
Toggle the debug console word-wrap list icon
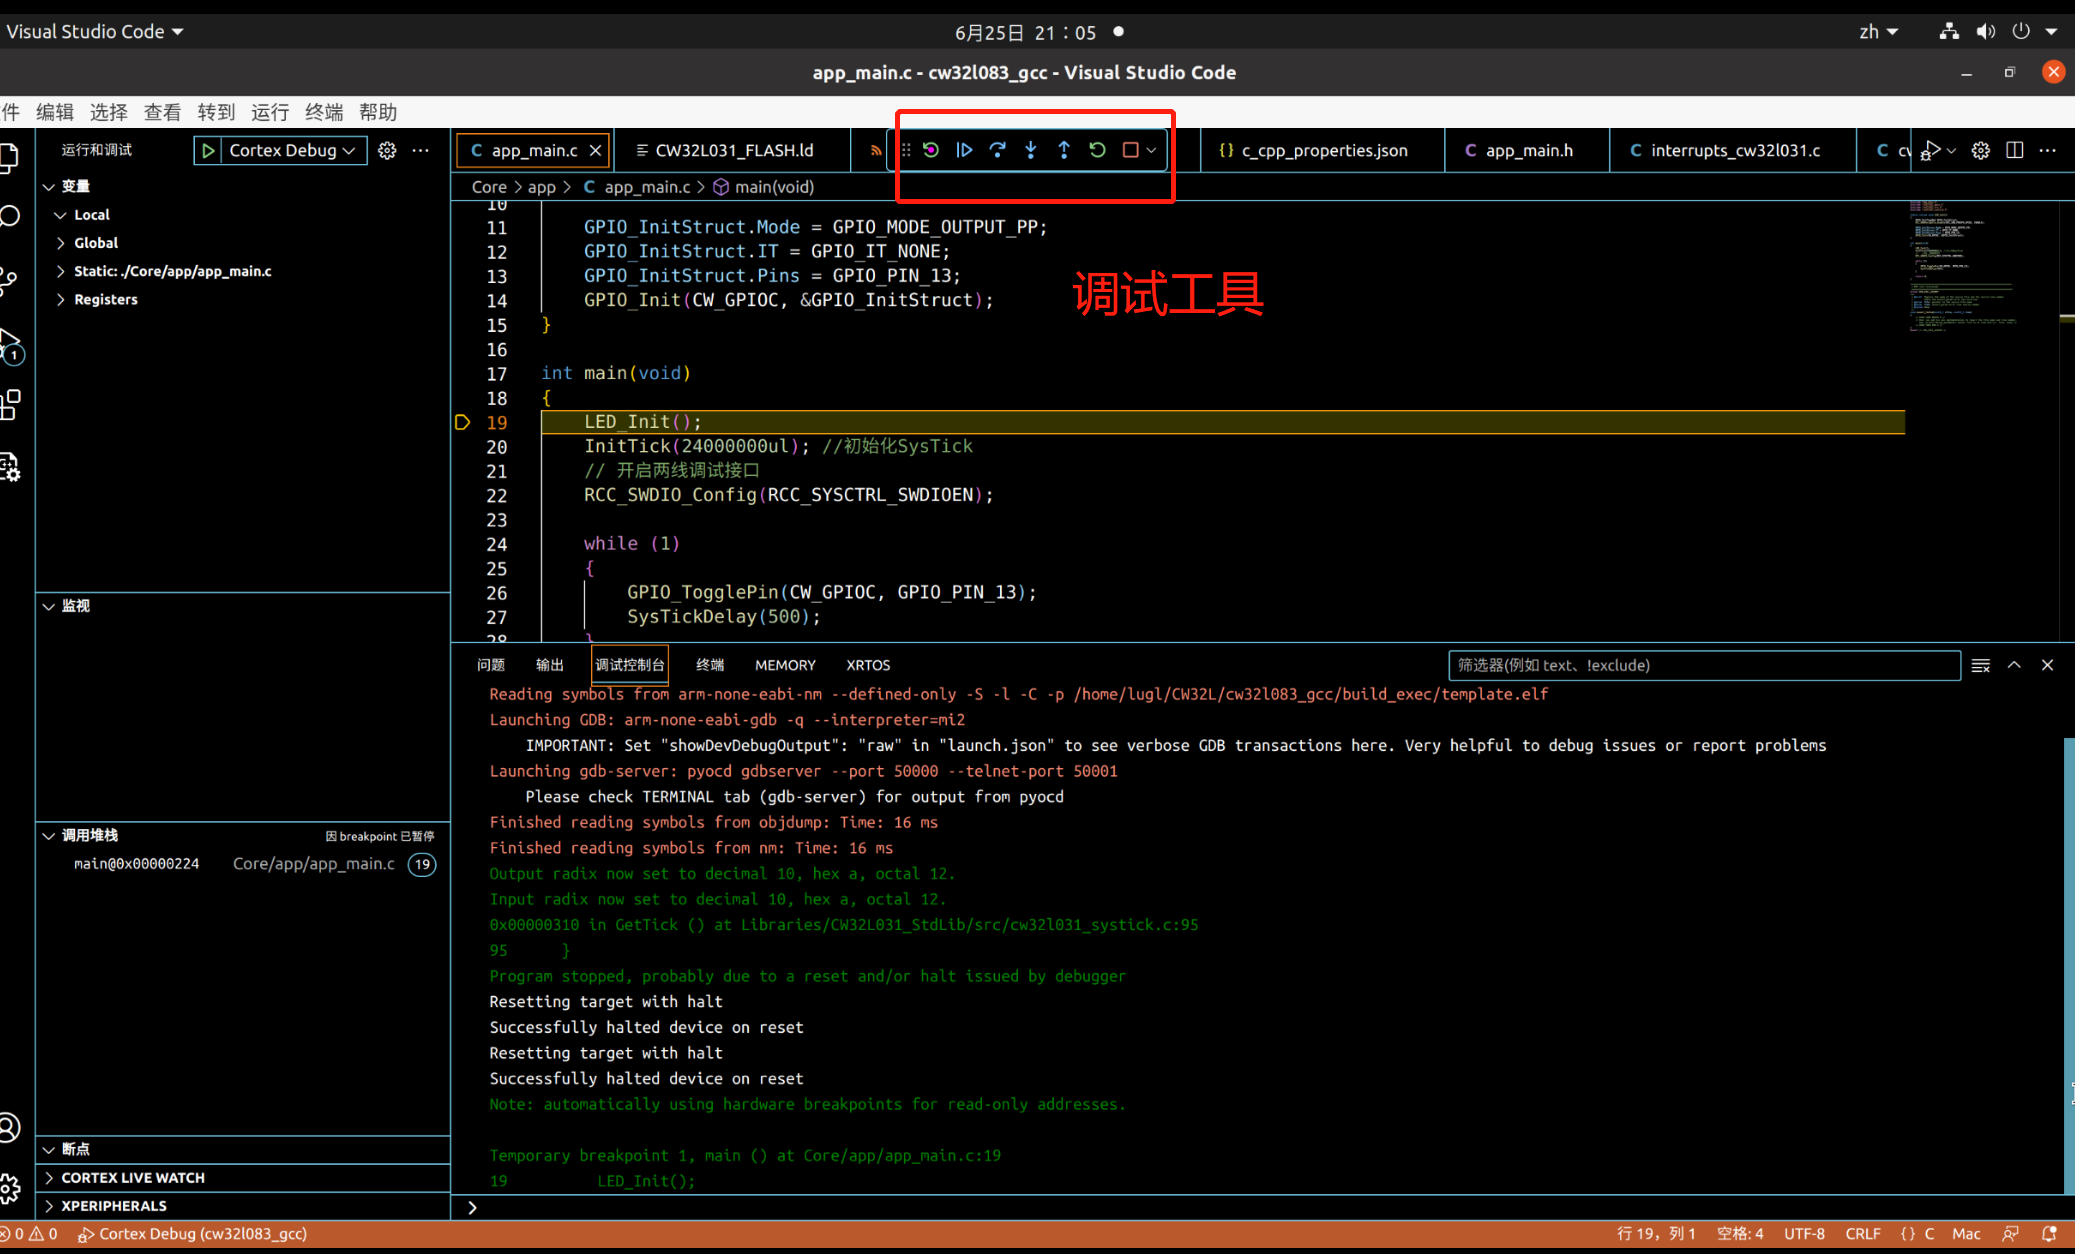pos(1980,665)
